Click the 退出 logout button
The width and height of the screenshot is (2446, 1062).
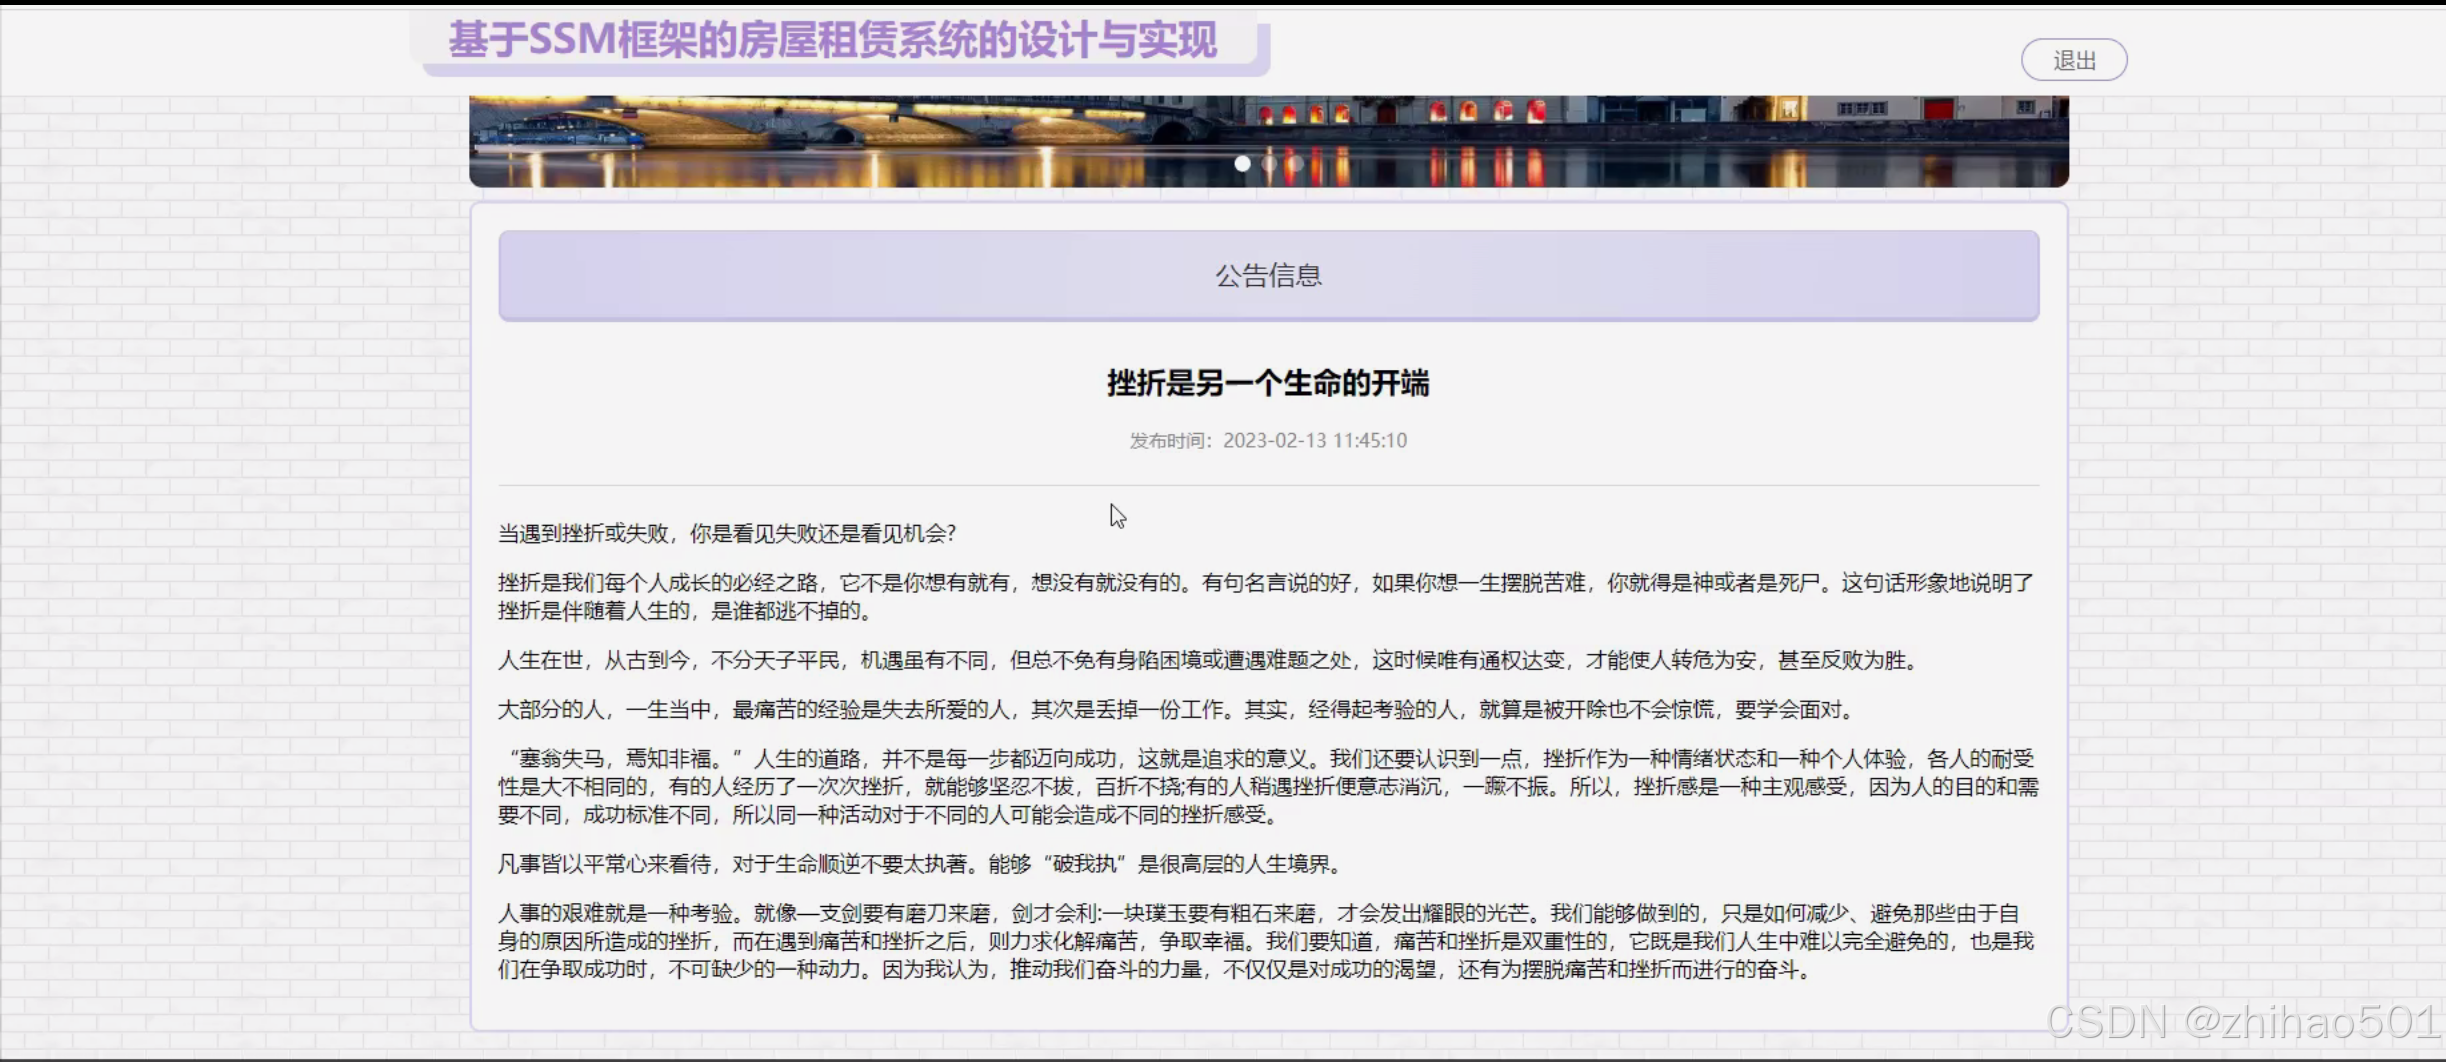click(2074, 59)
